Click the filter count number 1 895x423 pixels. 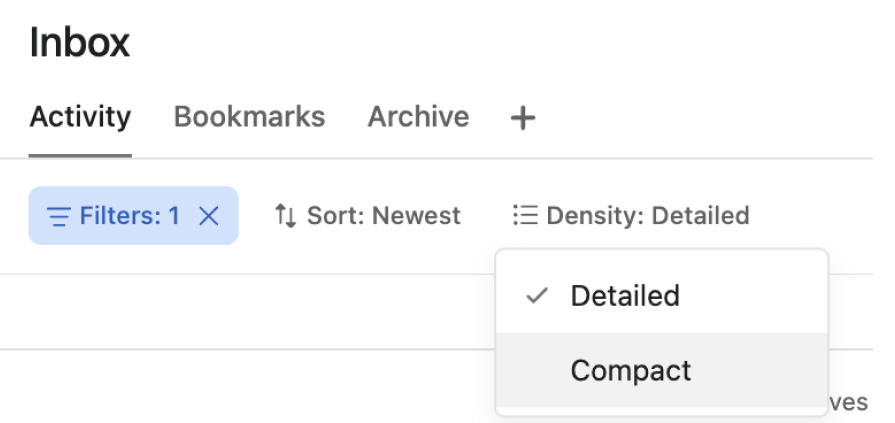(174, 216)
